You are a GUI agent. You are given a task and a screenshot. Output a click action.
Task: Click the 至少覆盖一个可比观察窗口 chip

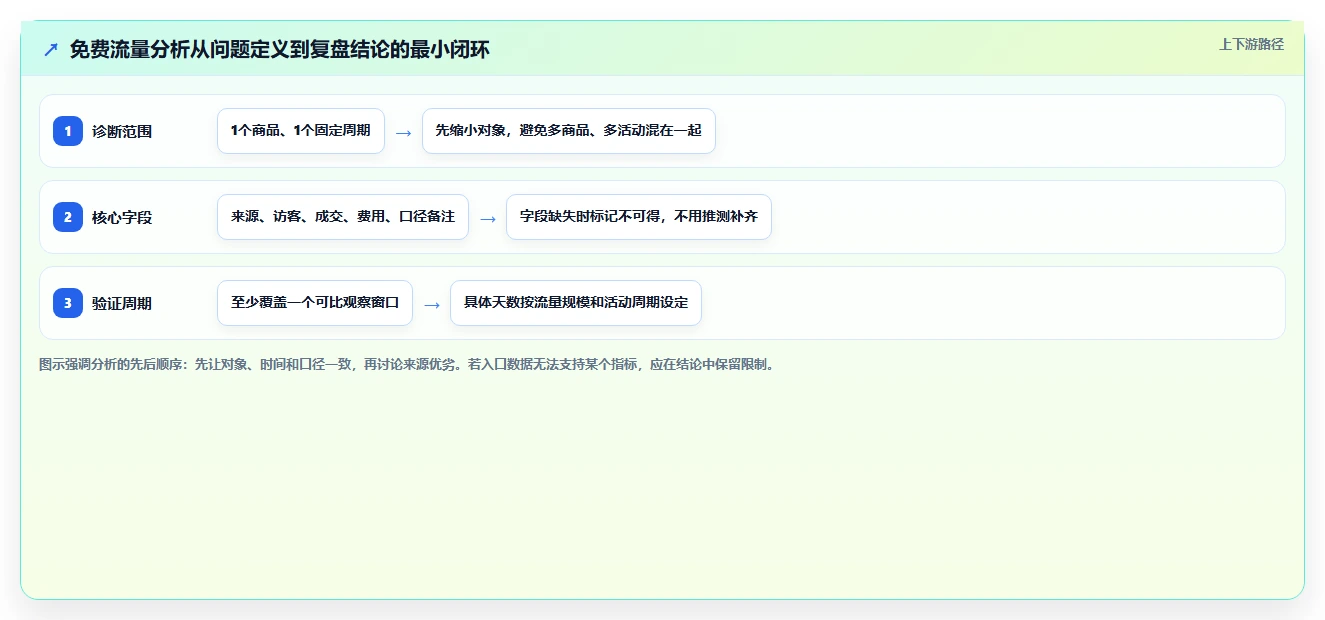pos(315,303)
